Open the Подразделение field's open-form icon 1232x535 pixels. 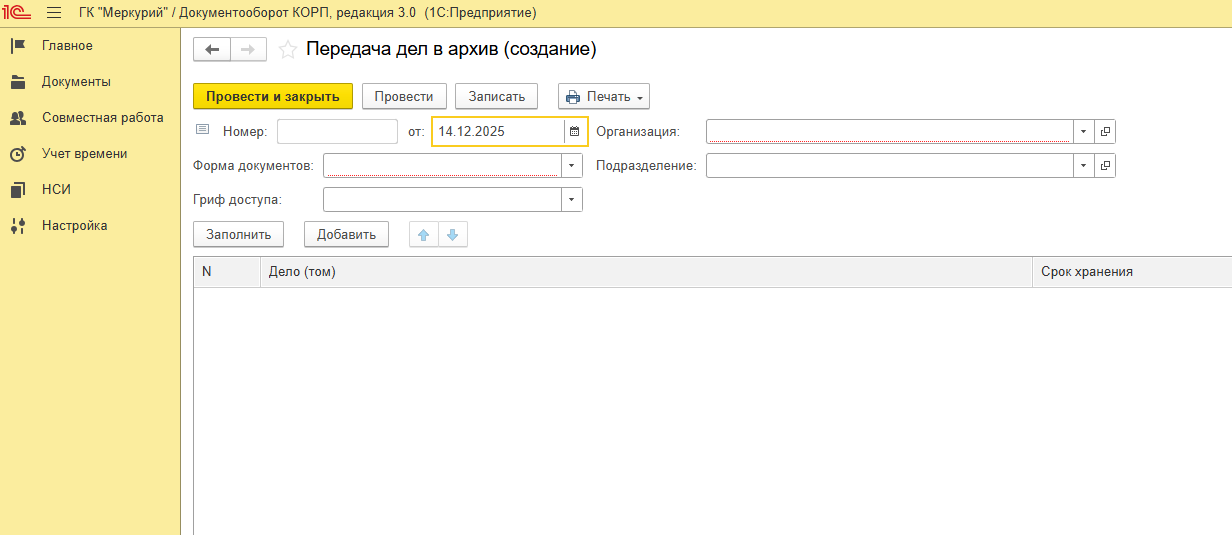pyautogui.click(x=1105, y=165)
